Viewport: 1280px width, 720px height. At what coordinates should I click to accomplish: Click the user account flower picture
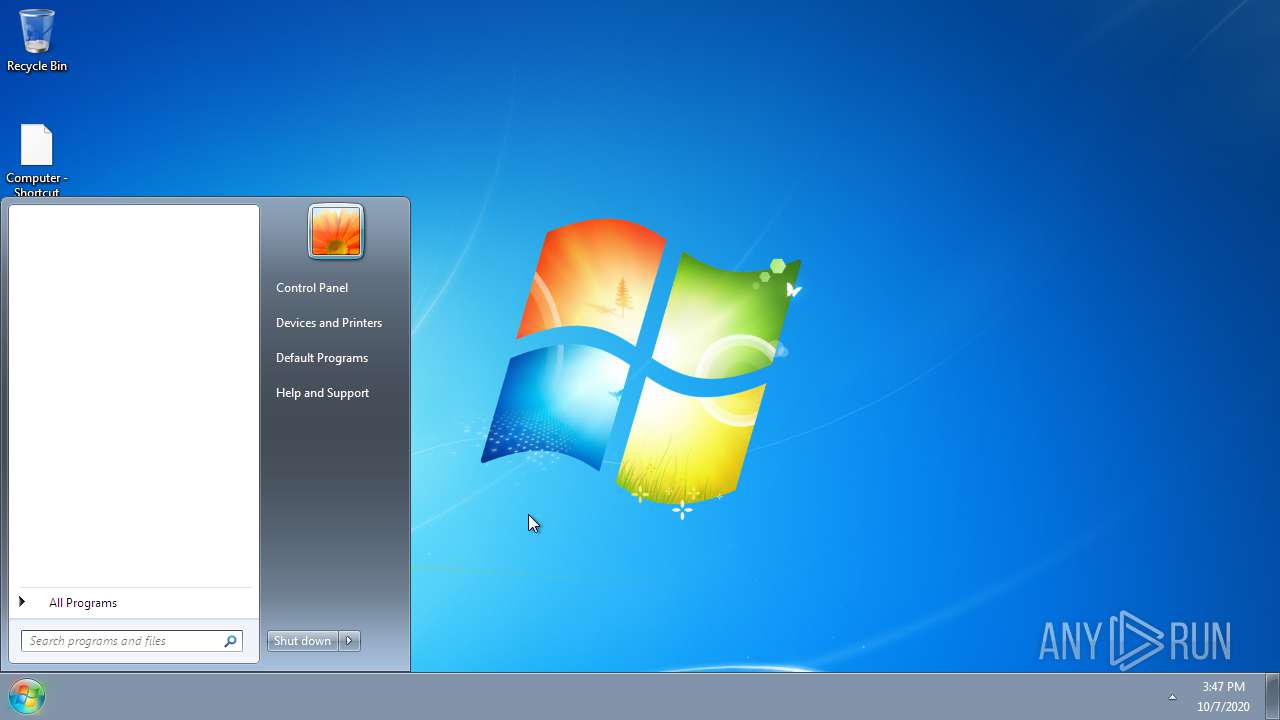(x=336, y=231)
